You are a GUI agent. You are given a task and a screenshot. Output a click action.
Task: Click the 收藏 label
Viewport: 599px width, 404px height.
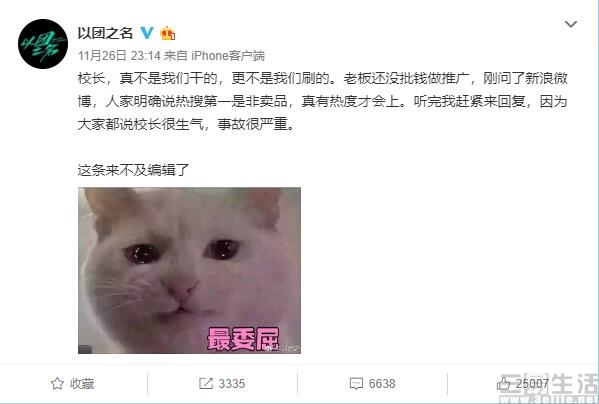(x=82, y=383)
